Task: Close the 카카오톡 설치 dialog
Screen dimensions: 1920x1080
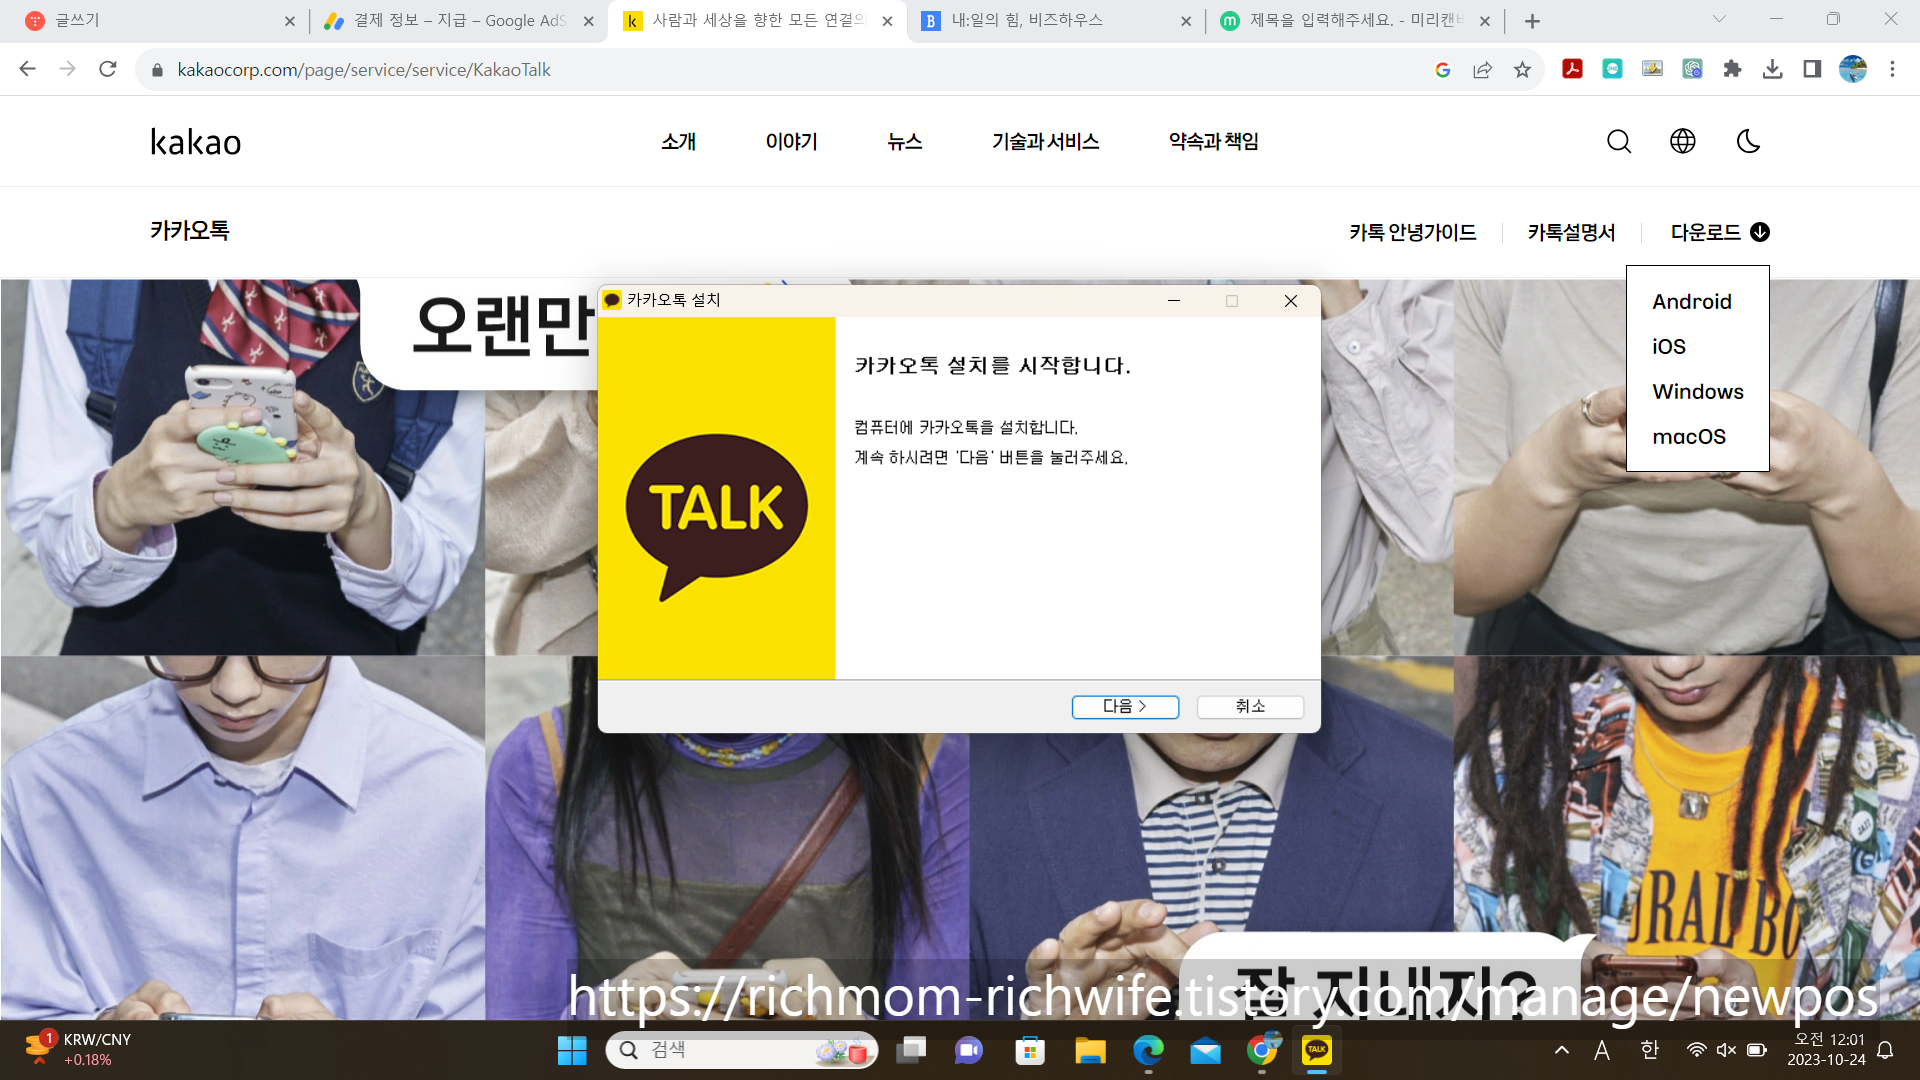Action: click(1291, 300)
